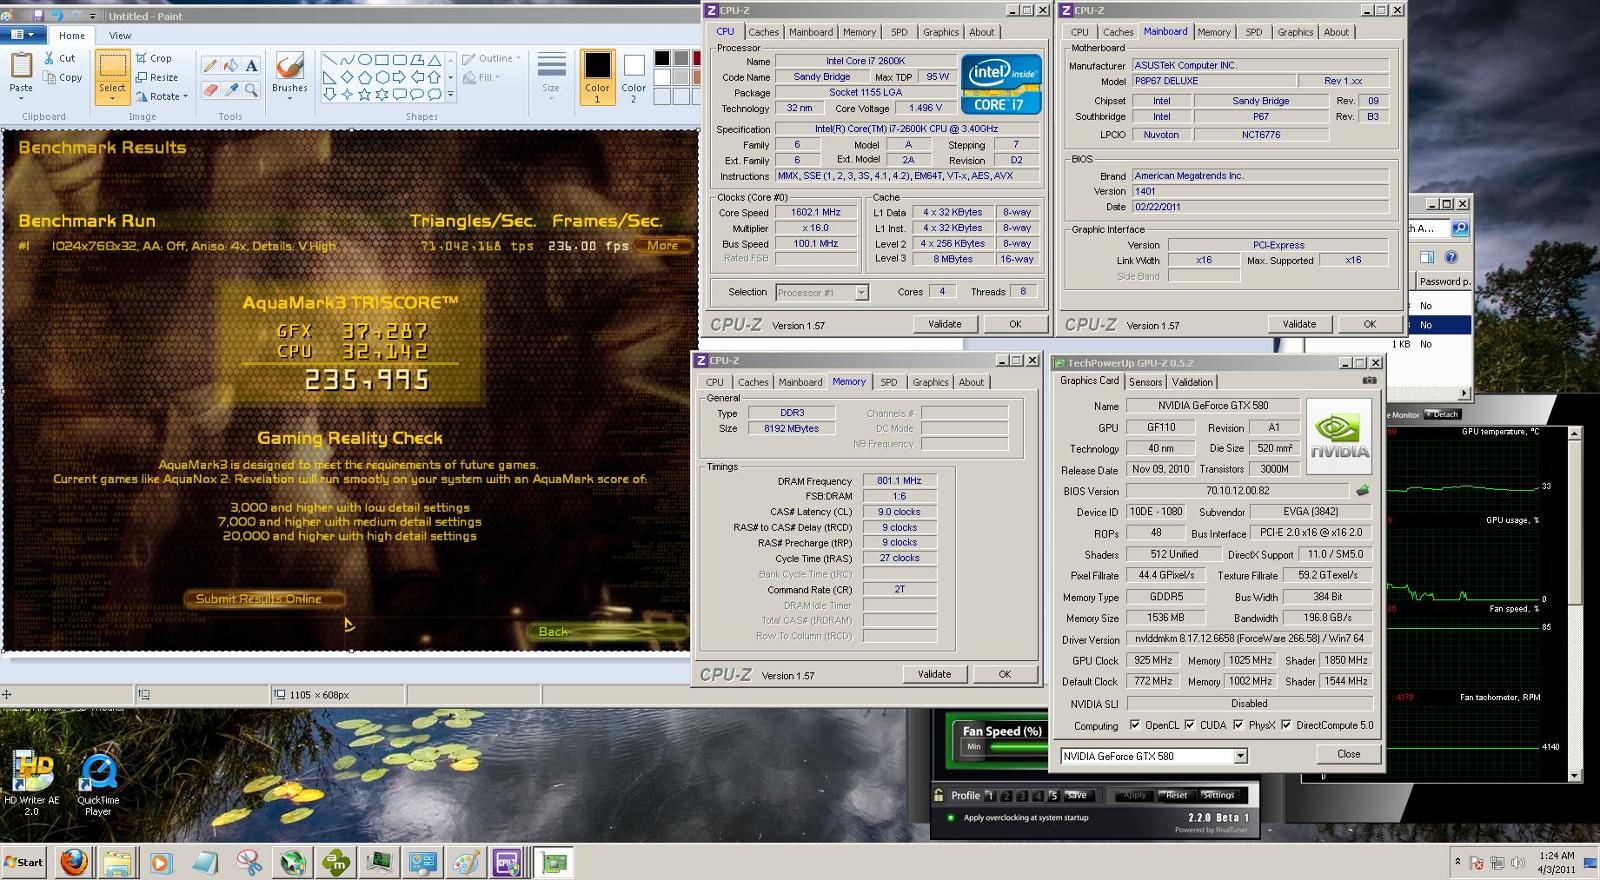Toggle Apply overclocking at system startup
This screenshot has width=1600, height=880.
949,818
